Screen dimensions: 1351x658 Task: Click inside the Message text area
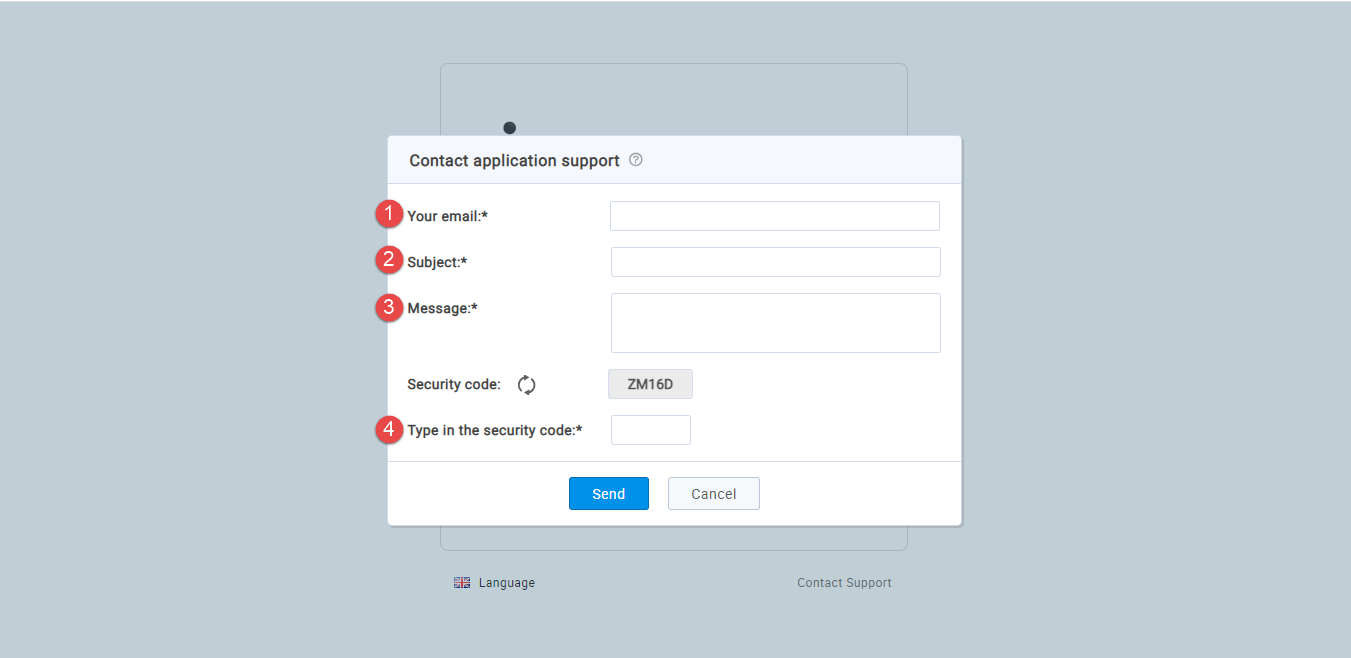(x=775, y=323)
